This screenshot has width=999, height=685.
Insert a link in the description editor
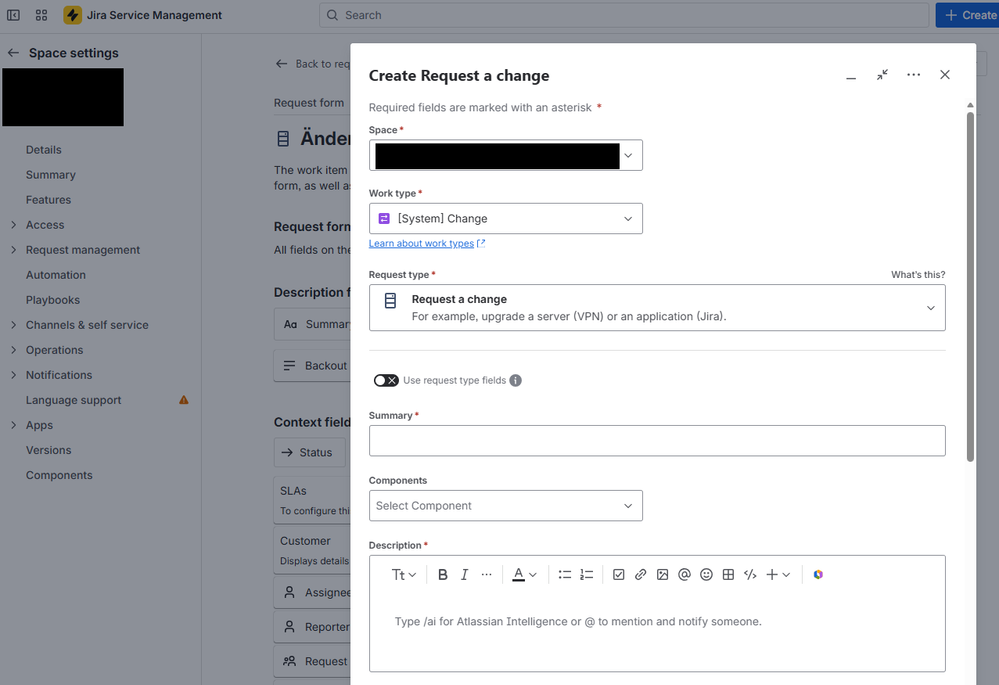pos(640,574)
